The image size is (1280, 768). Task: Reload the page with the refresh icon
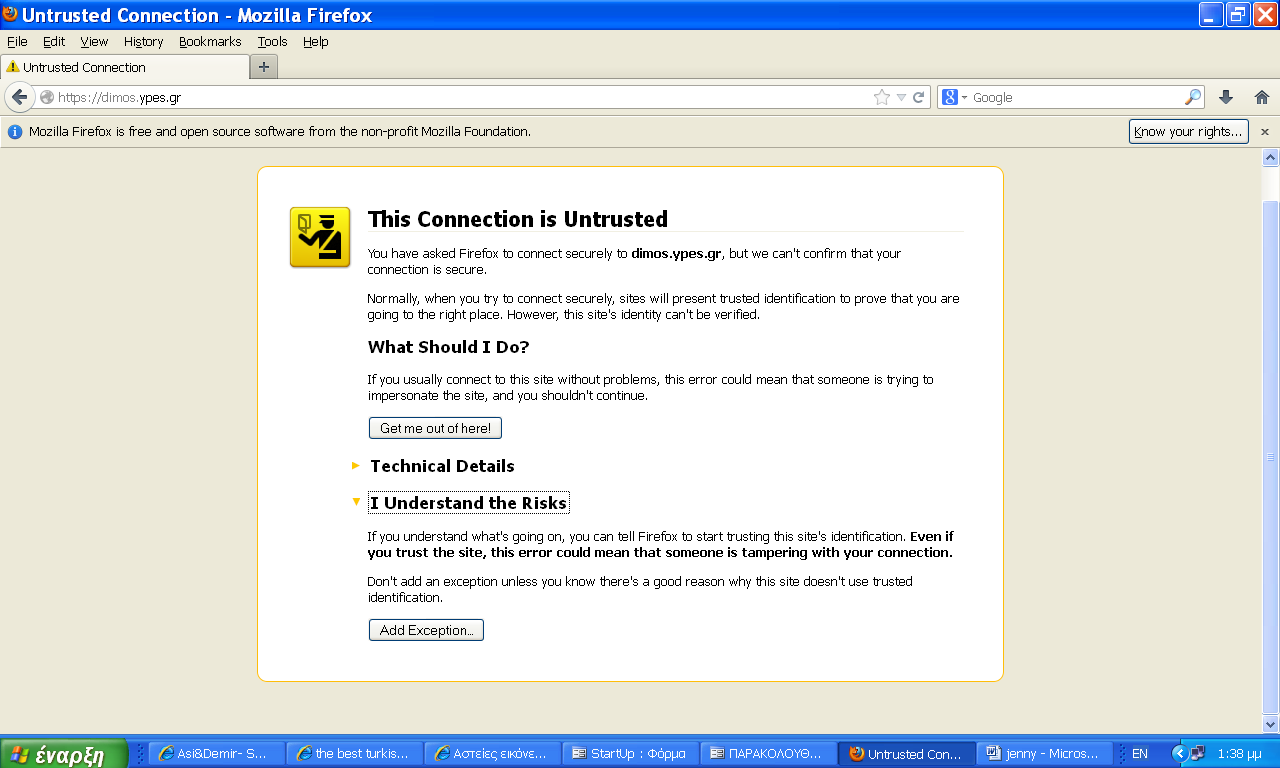[918, 97]
